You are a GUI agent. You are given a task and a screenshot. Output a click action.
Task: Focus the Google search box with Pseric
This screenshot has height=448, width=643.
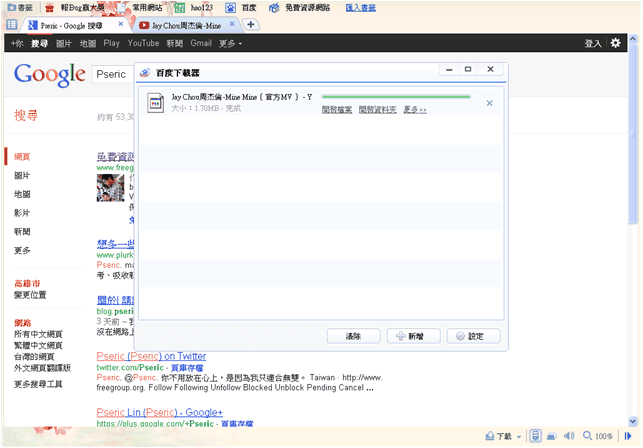click(x=113, y=74)
